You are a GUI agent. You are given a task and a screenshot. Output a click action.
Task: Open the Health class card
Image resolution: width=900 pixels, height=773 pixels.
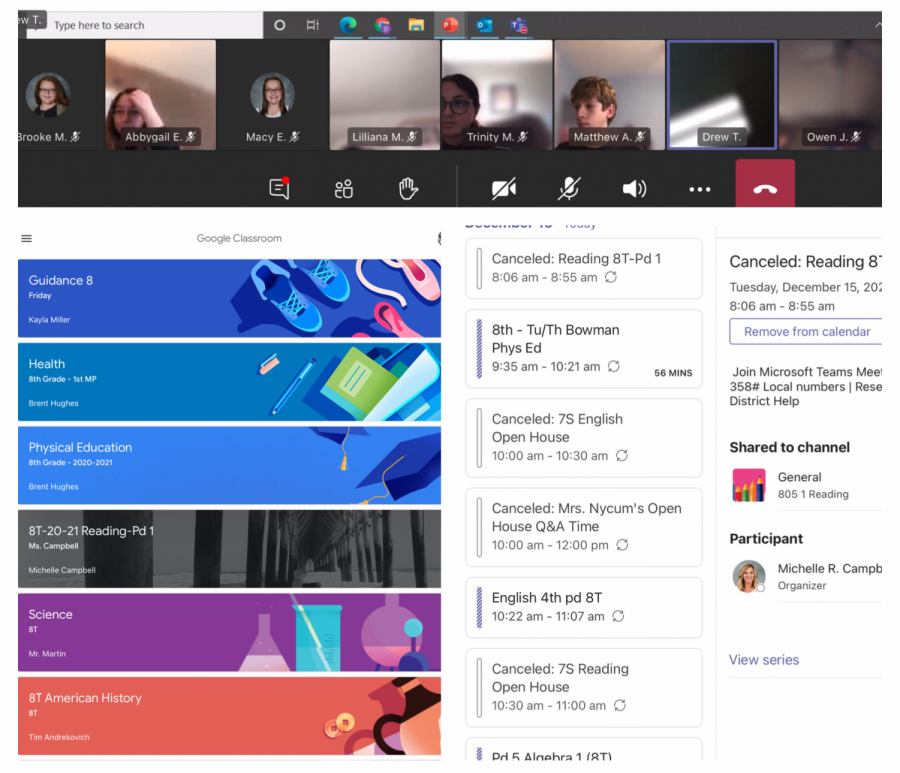(230, 382)
